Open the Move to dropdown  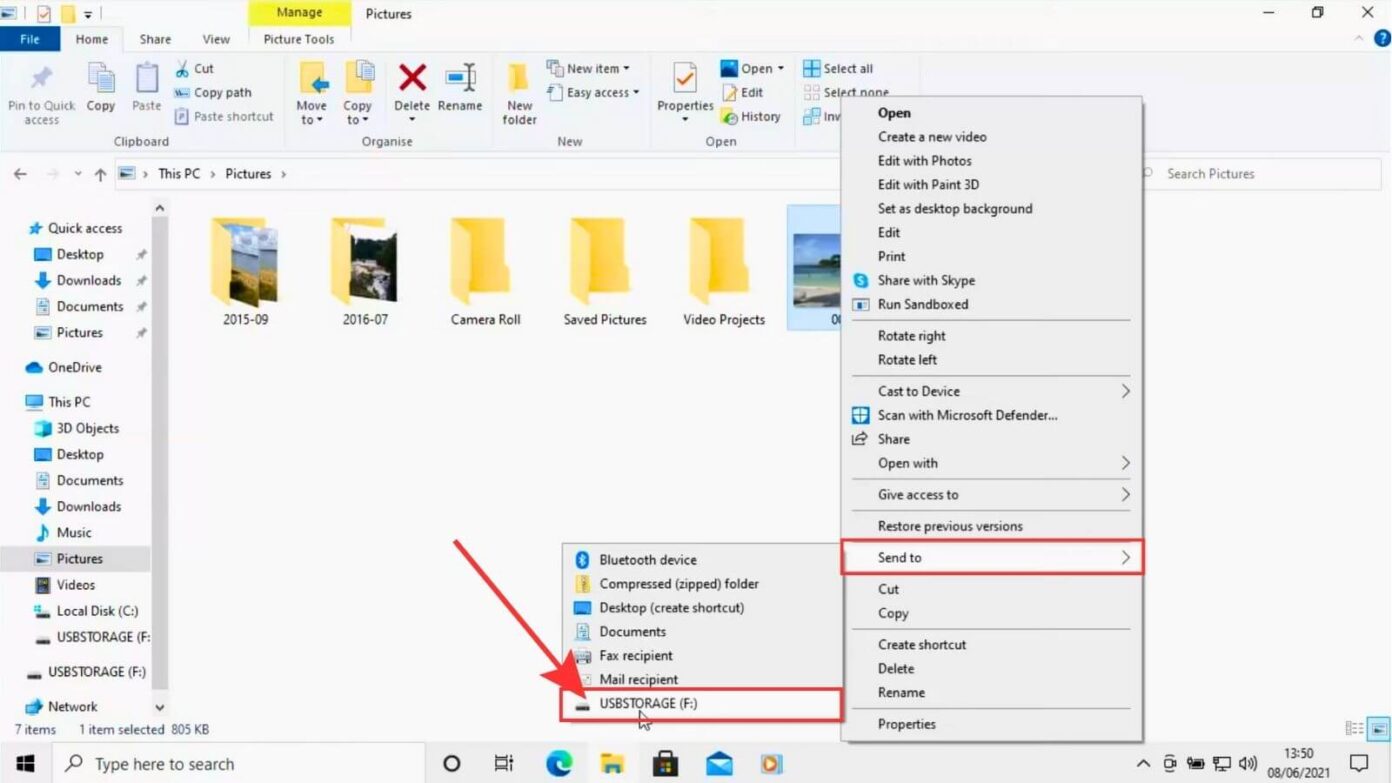(312, 94)
